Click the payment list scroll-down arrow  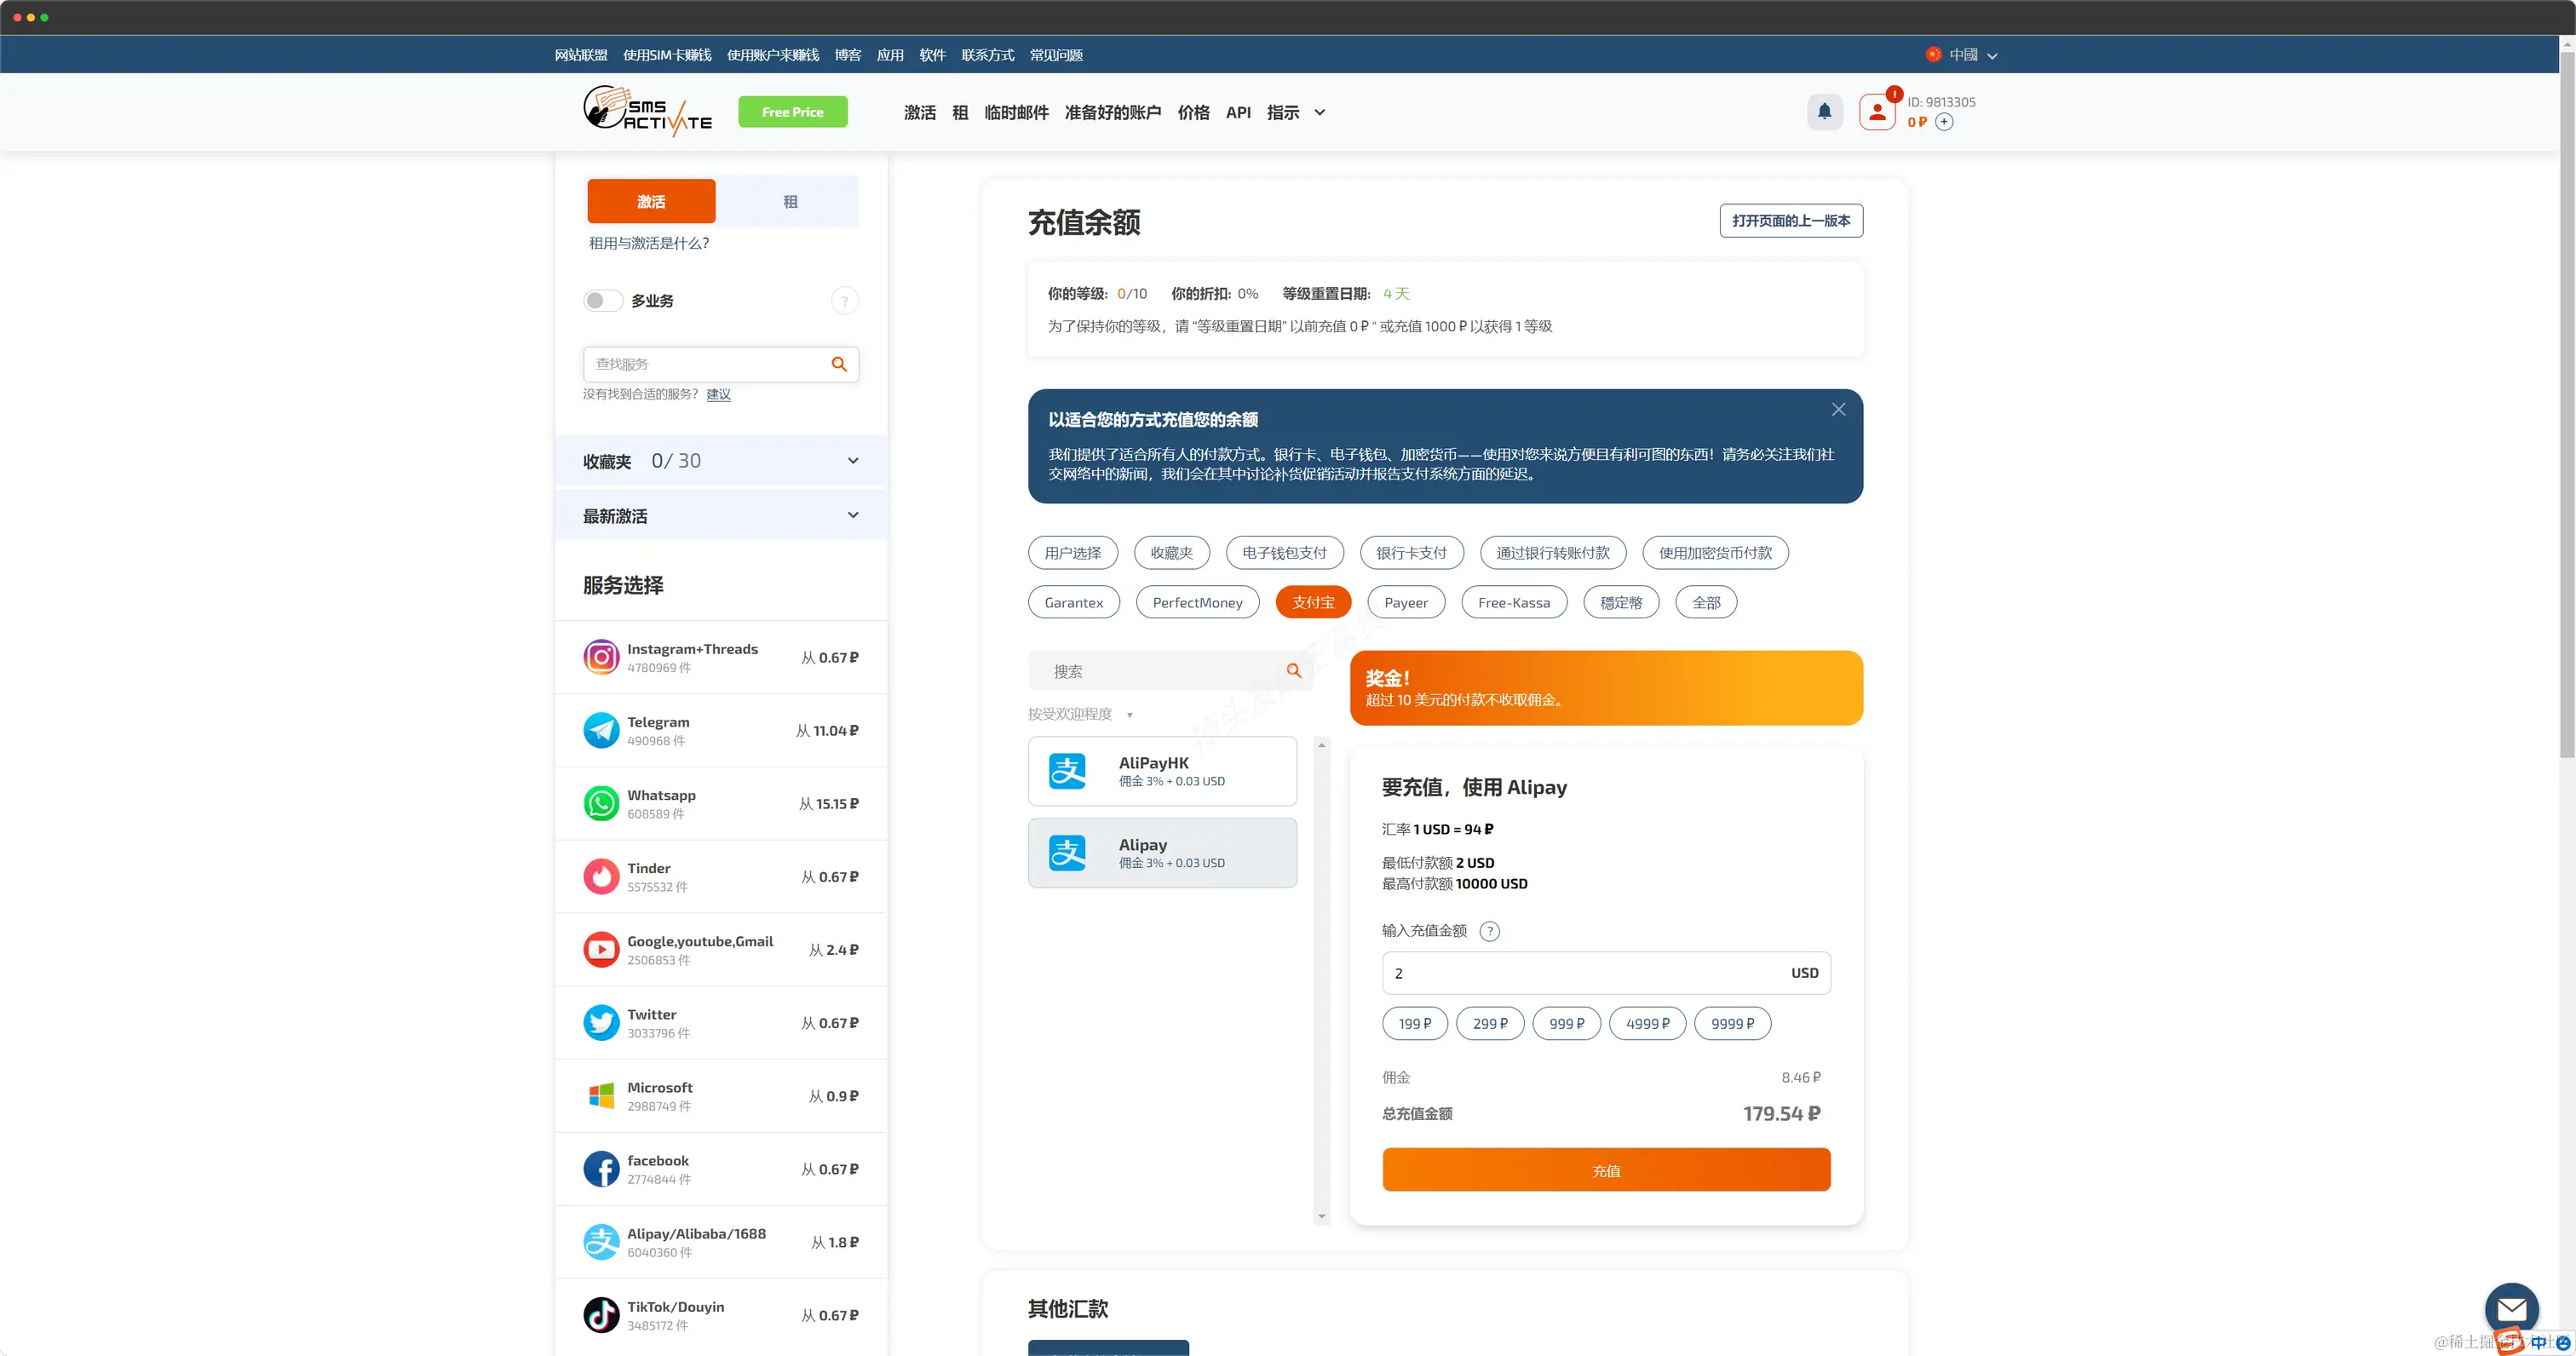1321,1217
